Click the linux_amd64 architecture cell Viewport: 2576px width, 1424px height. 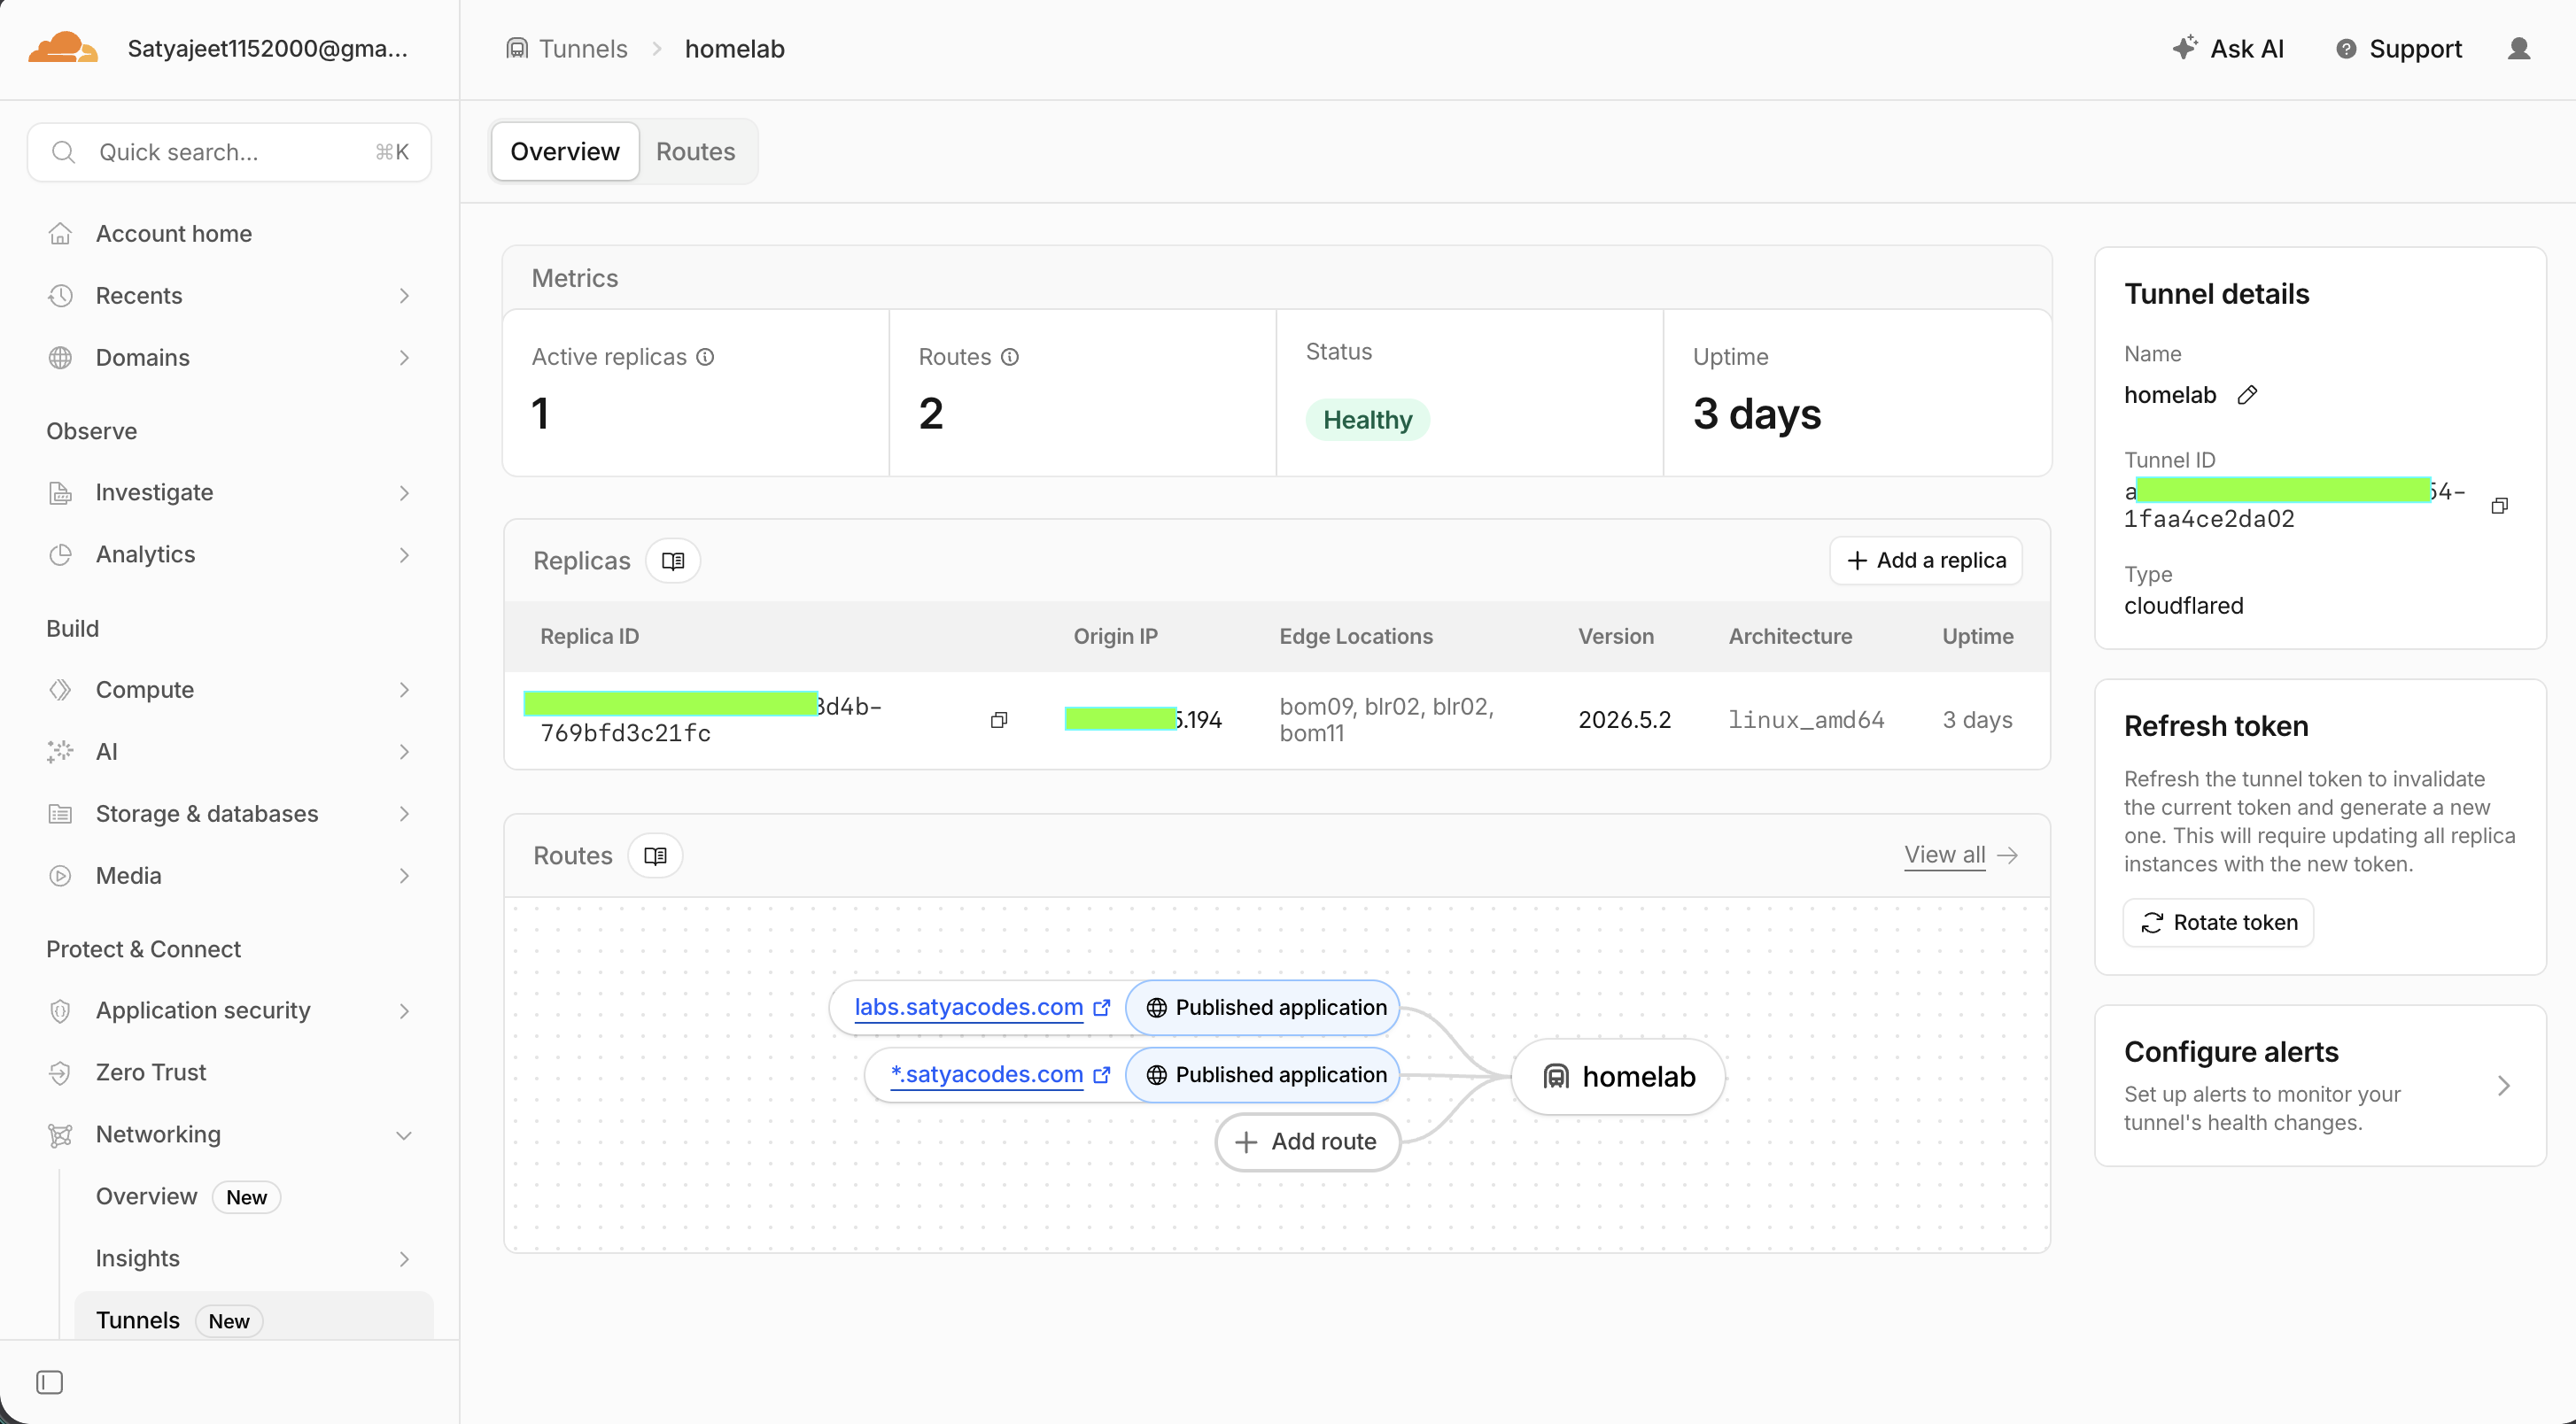(x=1806, y=720)
